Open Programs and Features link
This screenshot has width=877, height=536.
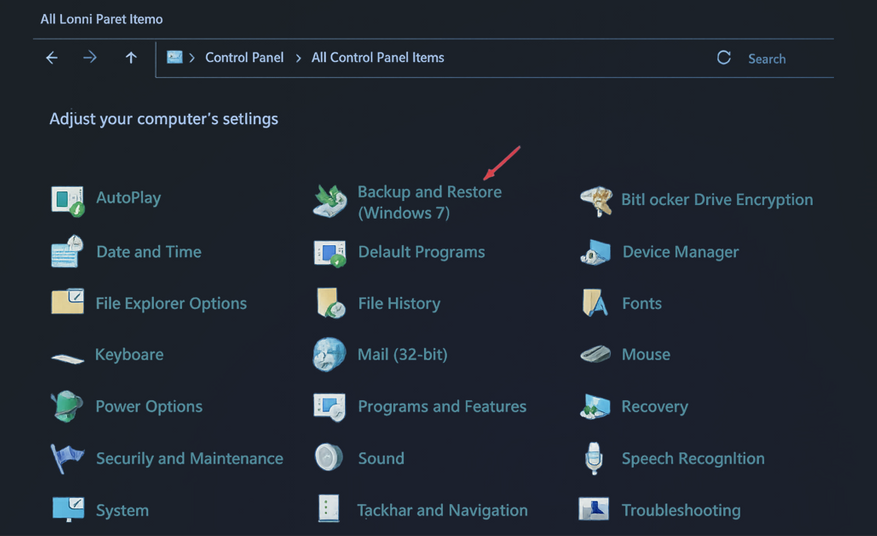click(x=441, y=406)
